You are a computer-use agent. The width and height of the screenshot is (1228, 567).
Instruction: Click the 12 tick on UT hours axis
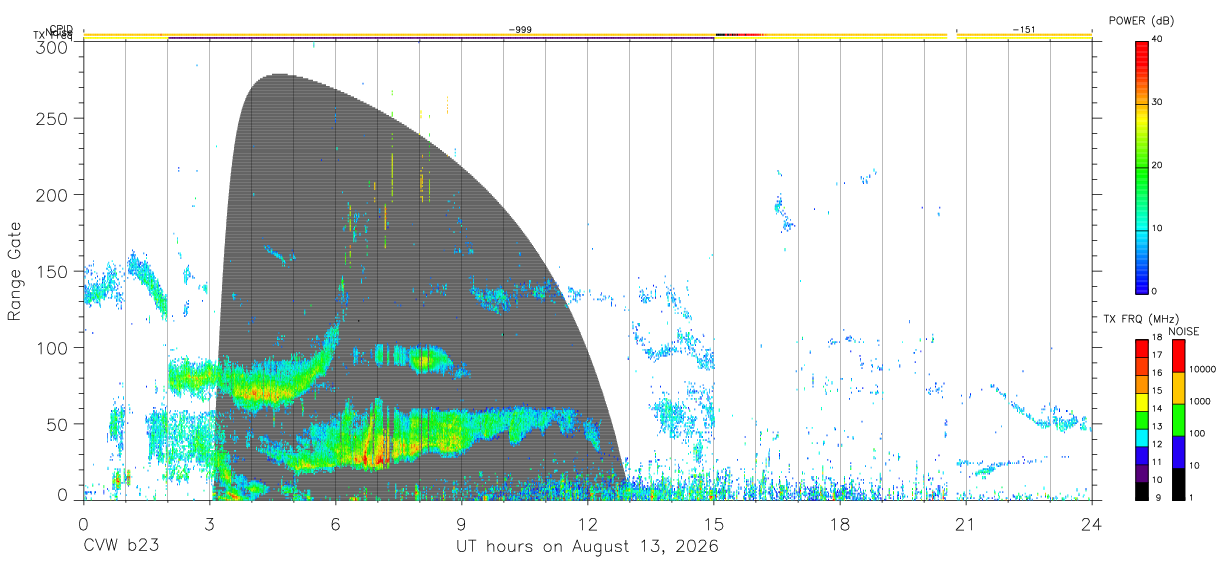point(588,523)
